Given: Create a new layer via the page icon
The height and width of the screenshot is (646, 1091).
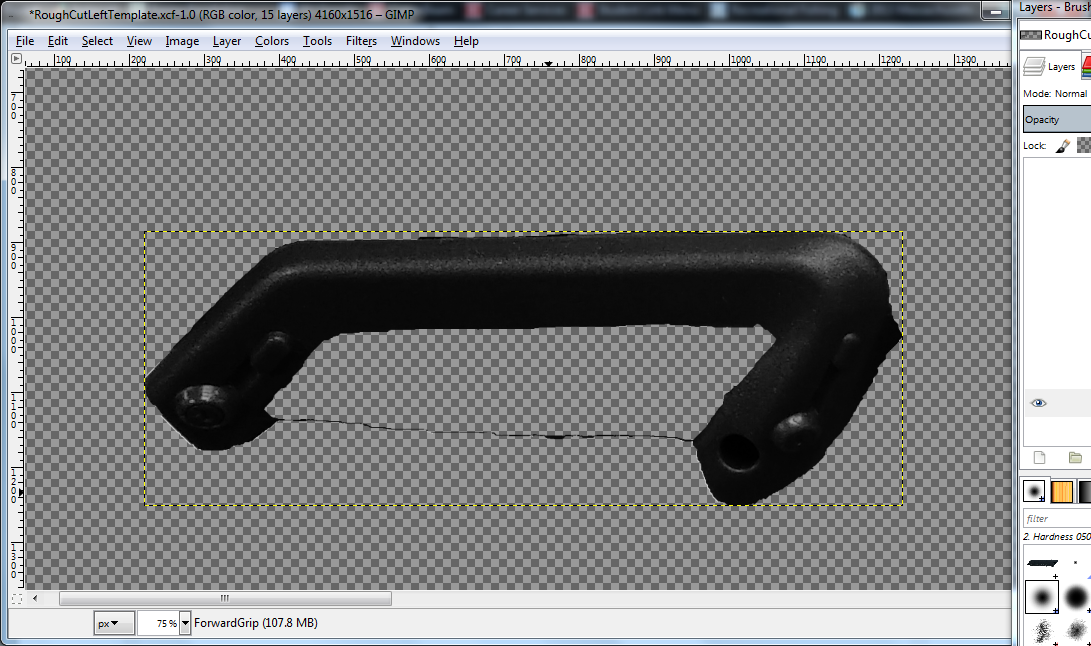Looking at the screenshot, I should (1037, 457).
